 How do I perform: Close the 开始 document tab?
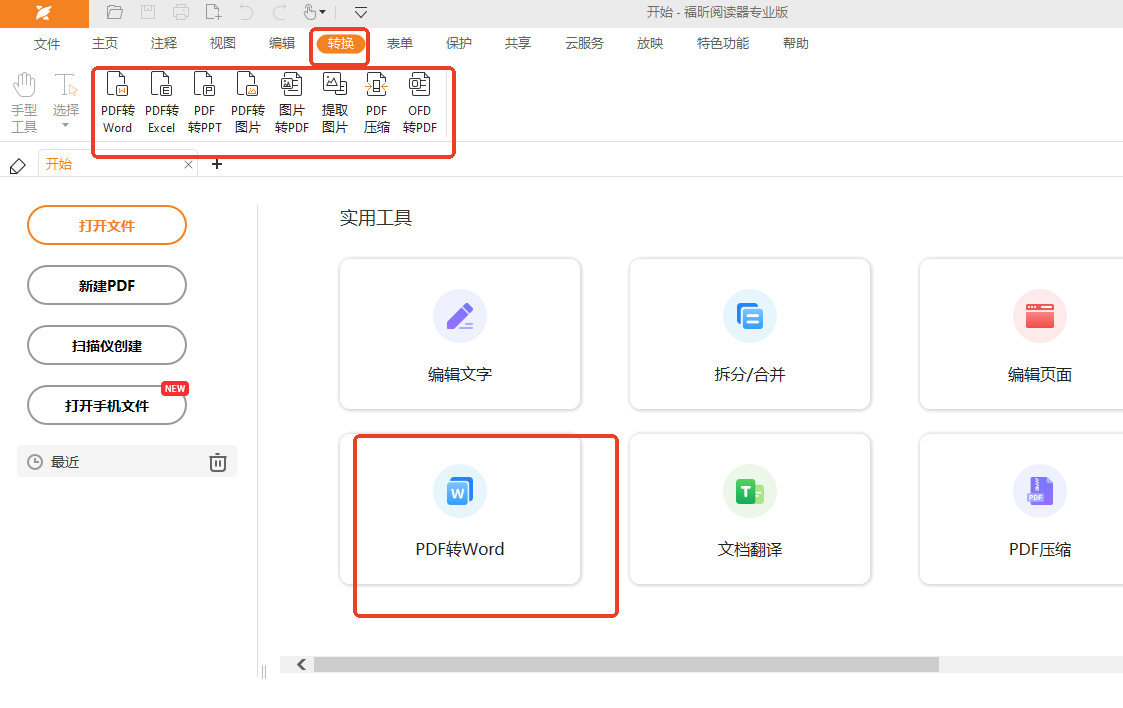(188, 165)
